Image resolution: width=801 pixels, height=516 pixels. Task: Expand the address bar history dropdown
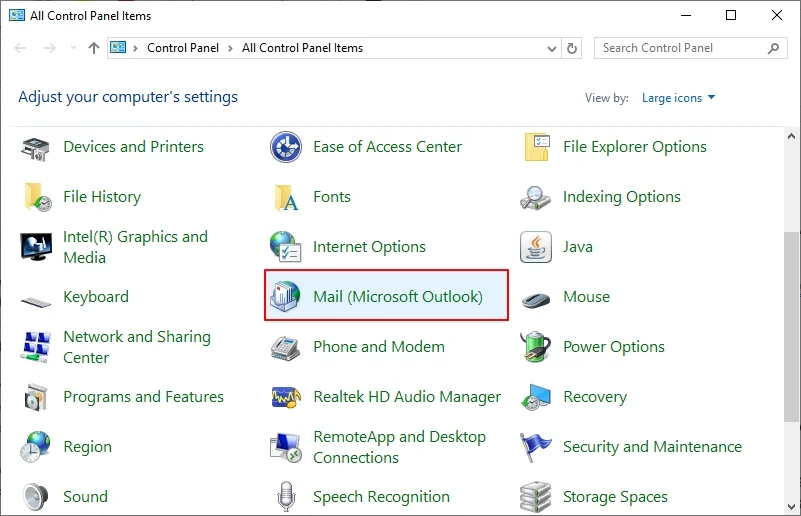tap(552, 48)
